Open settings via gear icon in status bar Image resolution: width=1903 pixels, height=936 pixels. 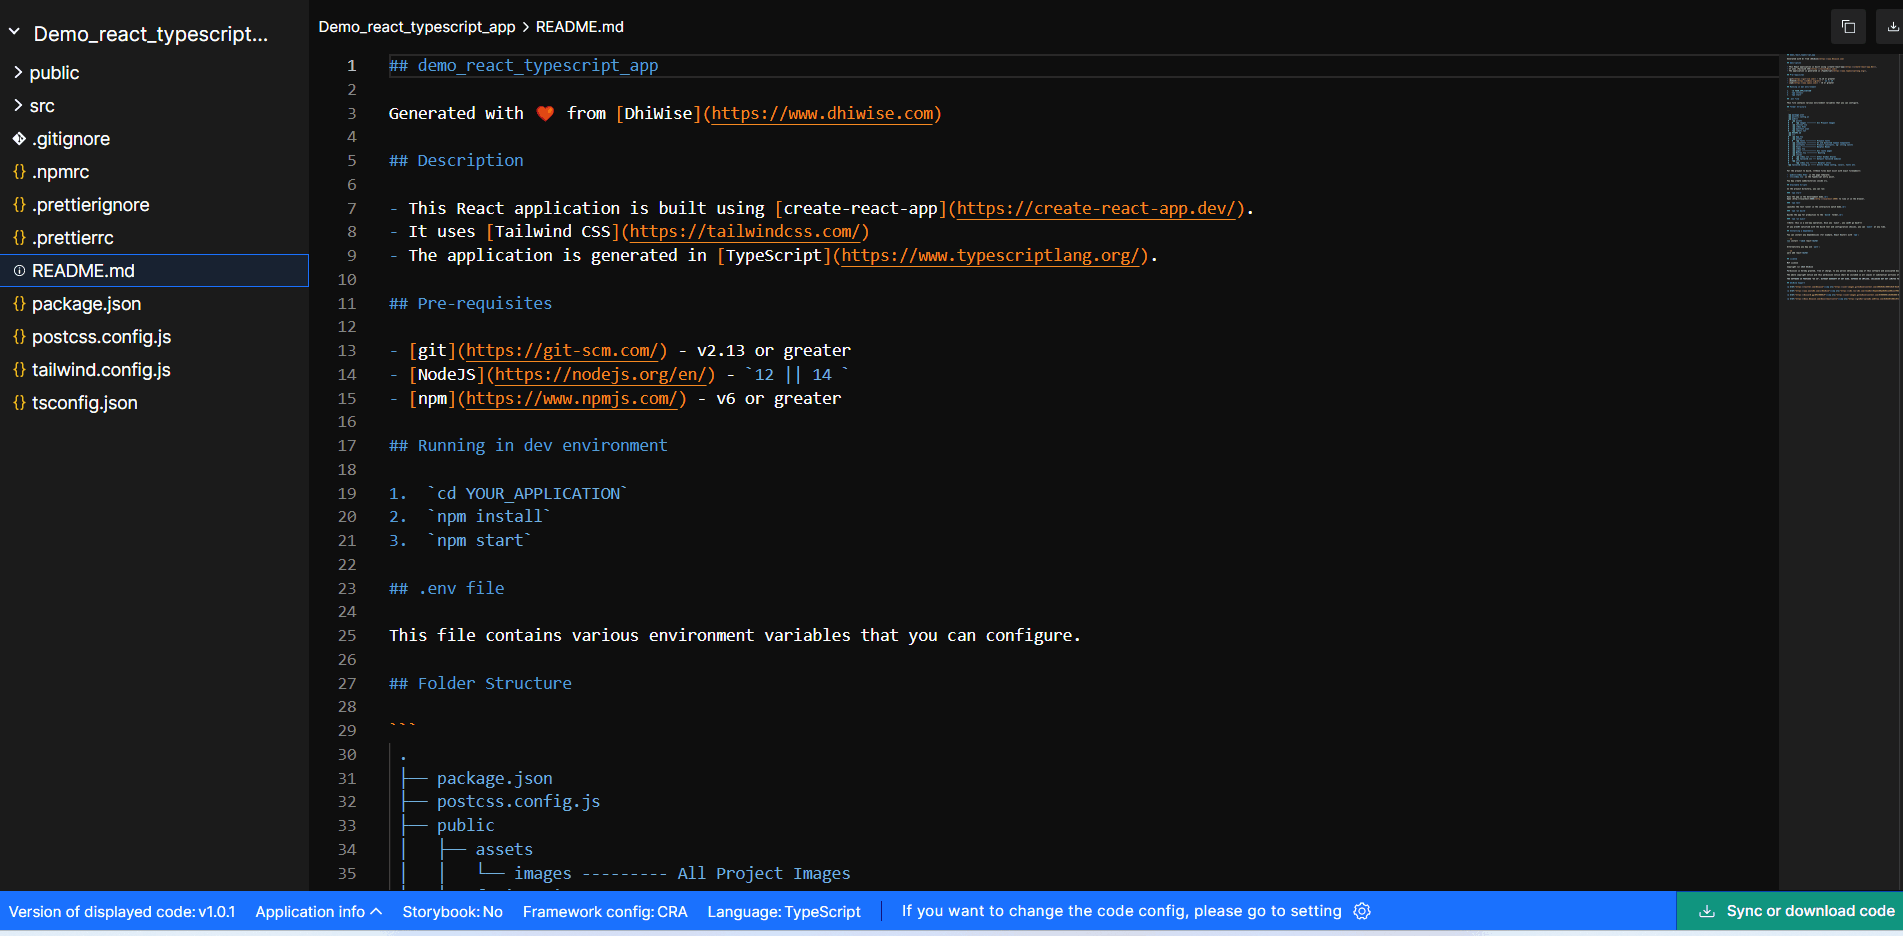tap(1362, 911)
